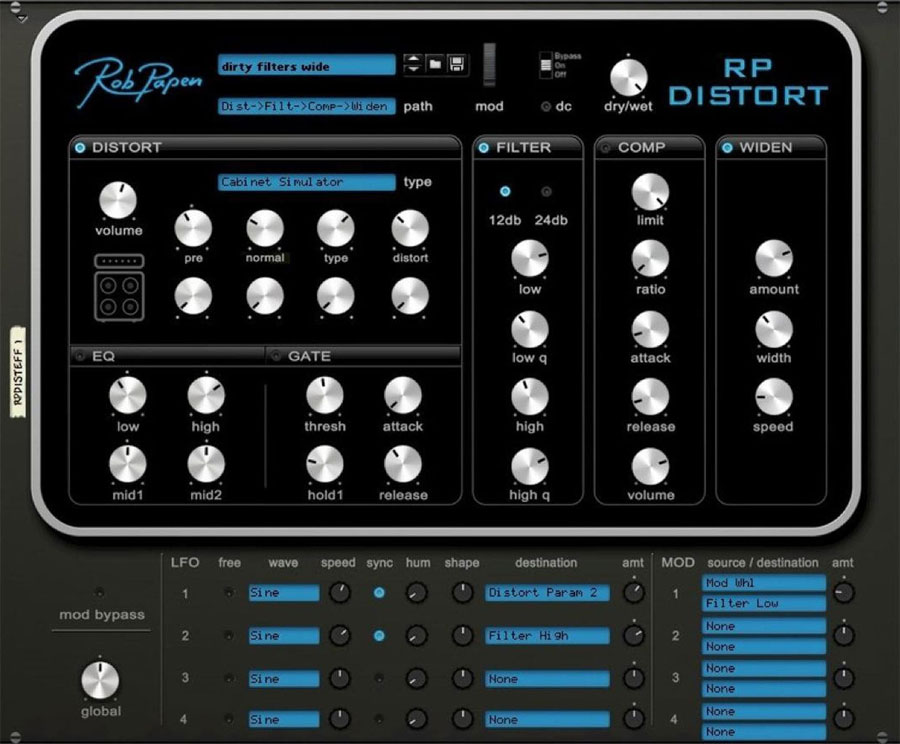The height and width of the screenshot is (744, 900).
Task: Open LFO 4 wave Sine dropdown
Action: tap(284, 719)
